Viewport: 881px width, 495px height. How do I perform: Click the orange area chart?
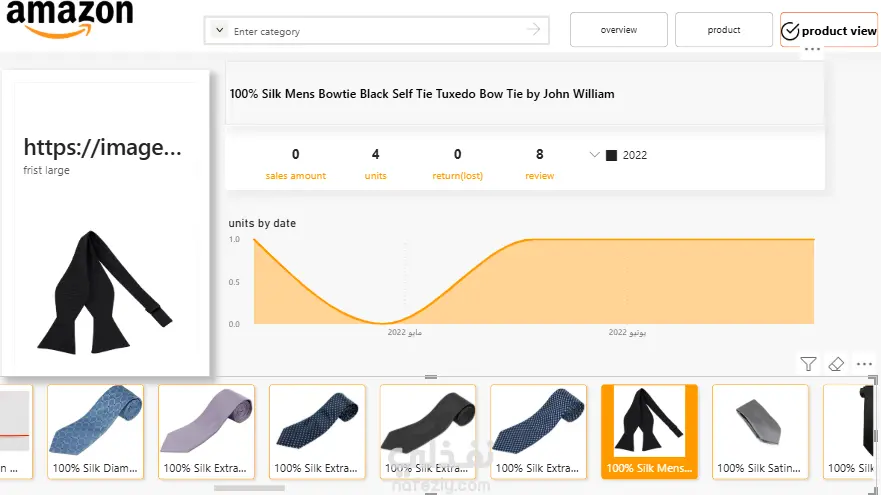pos(534,281)
